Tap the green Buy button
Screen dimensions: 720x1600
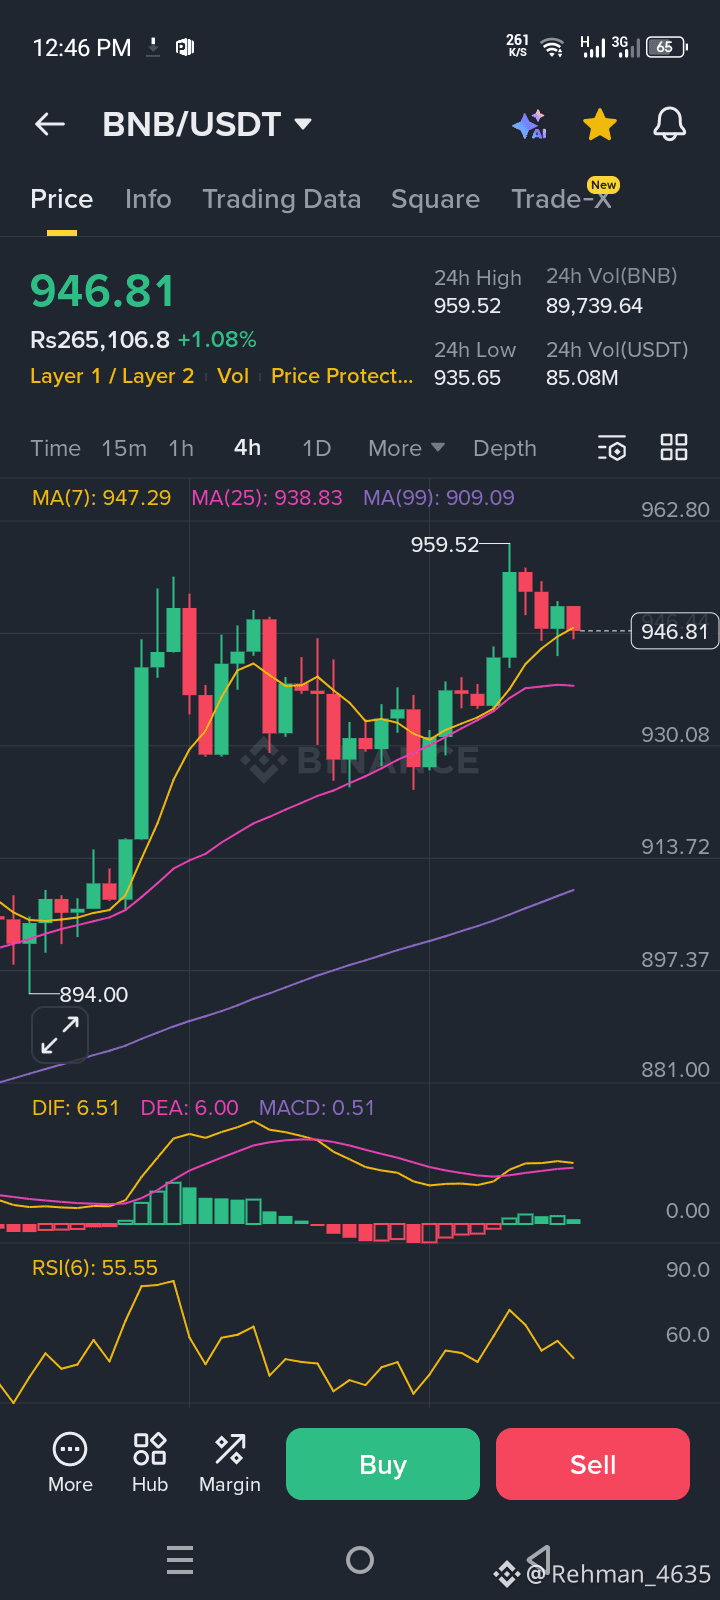click(383, 1464)
